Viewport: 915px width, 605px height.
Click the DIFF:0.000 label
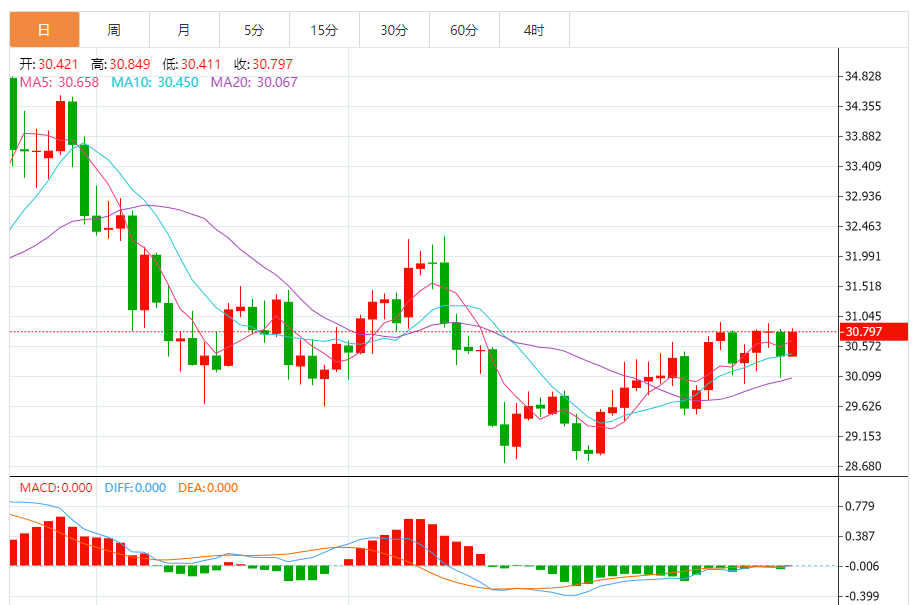click(135, 488)
